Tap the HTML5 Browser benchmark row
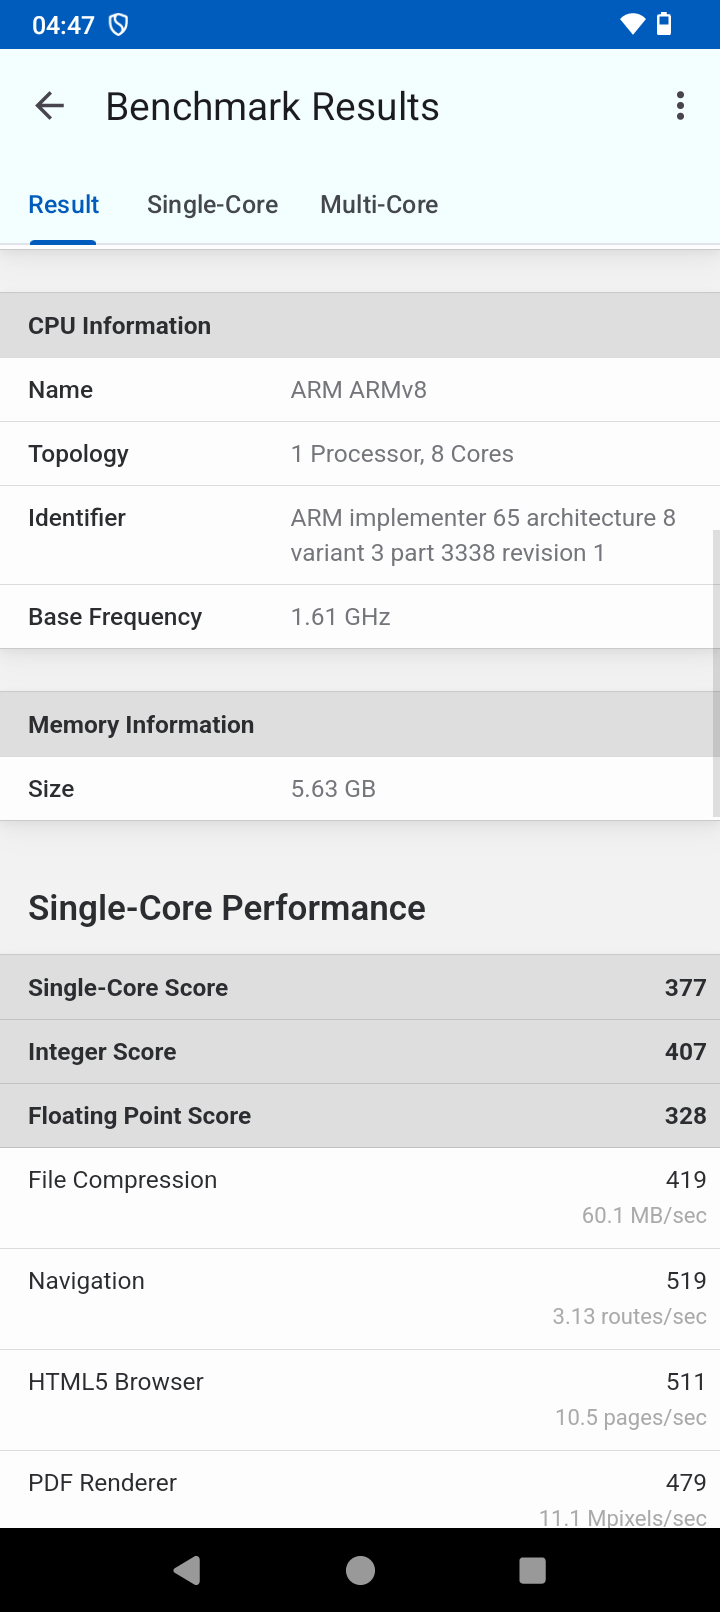 click(360, 1399)
